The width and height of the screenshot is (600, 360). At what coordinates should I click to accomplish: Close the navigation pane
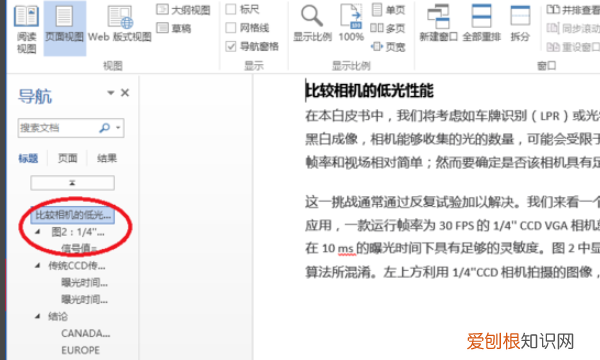point(125,93)
